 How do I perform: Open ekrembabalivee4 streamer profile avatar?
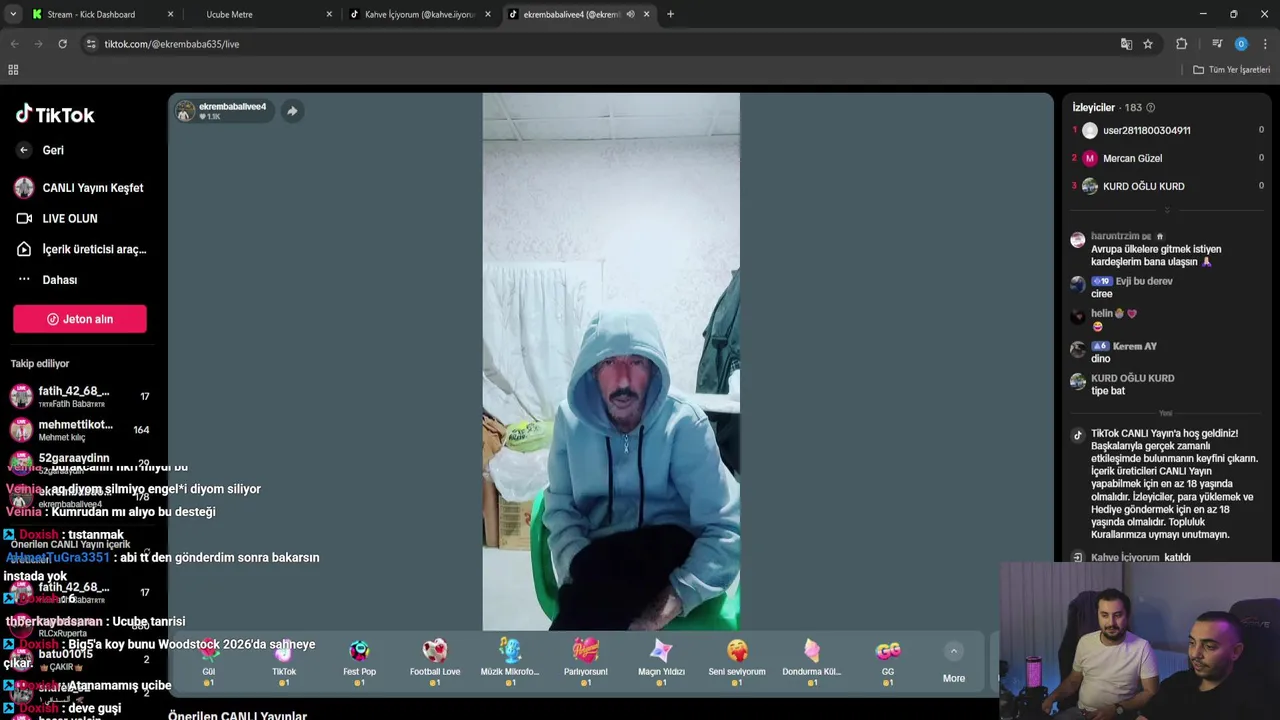(185, 111)
